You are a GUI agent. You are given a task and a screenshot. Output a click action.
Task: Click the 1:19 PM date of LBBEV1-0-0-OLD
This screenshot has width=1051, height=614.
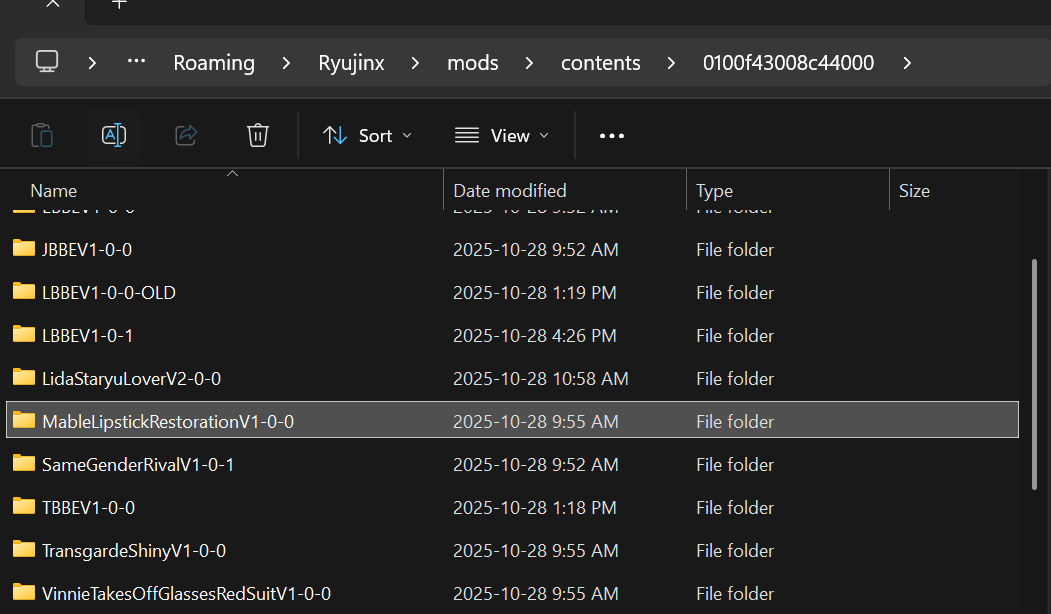(535, 292)
